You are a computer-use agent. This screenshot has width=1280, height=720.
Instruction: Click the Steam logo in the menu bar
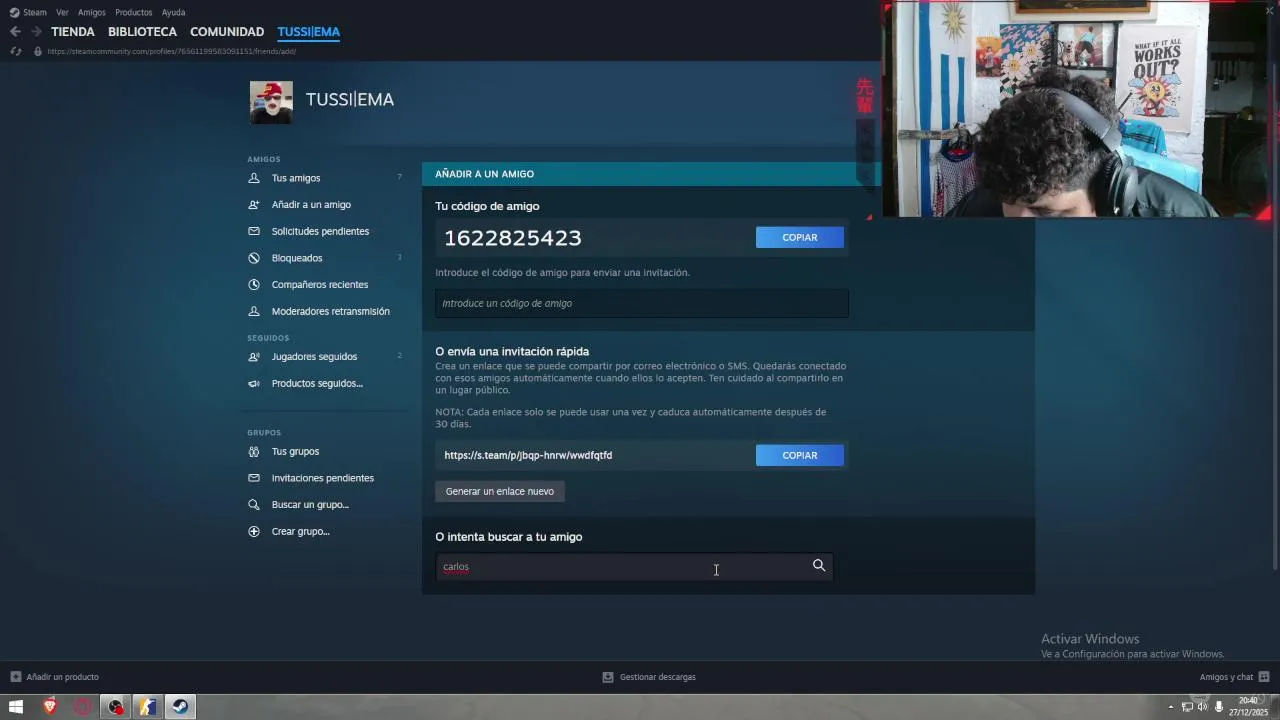(x=14, y=12)
